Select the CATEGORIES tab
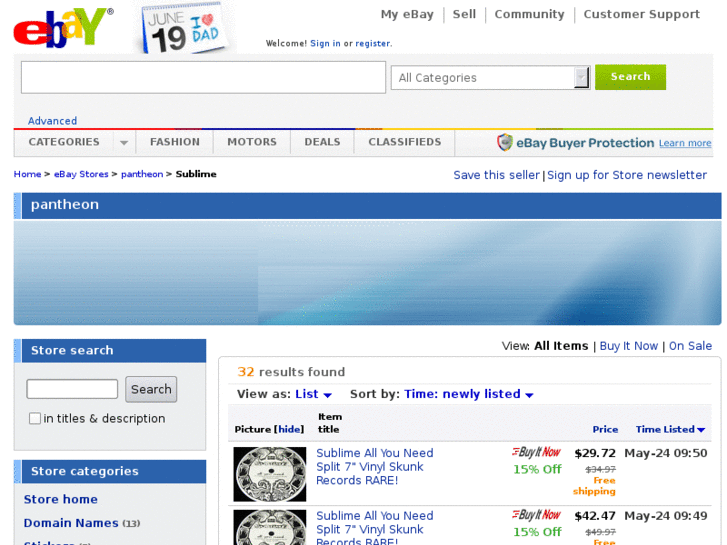 64,142
